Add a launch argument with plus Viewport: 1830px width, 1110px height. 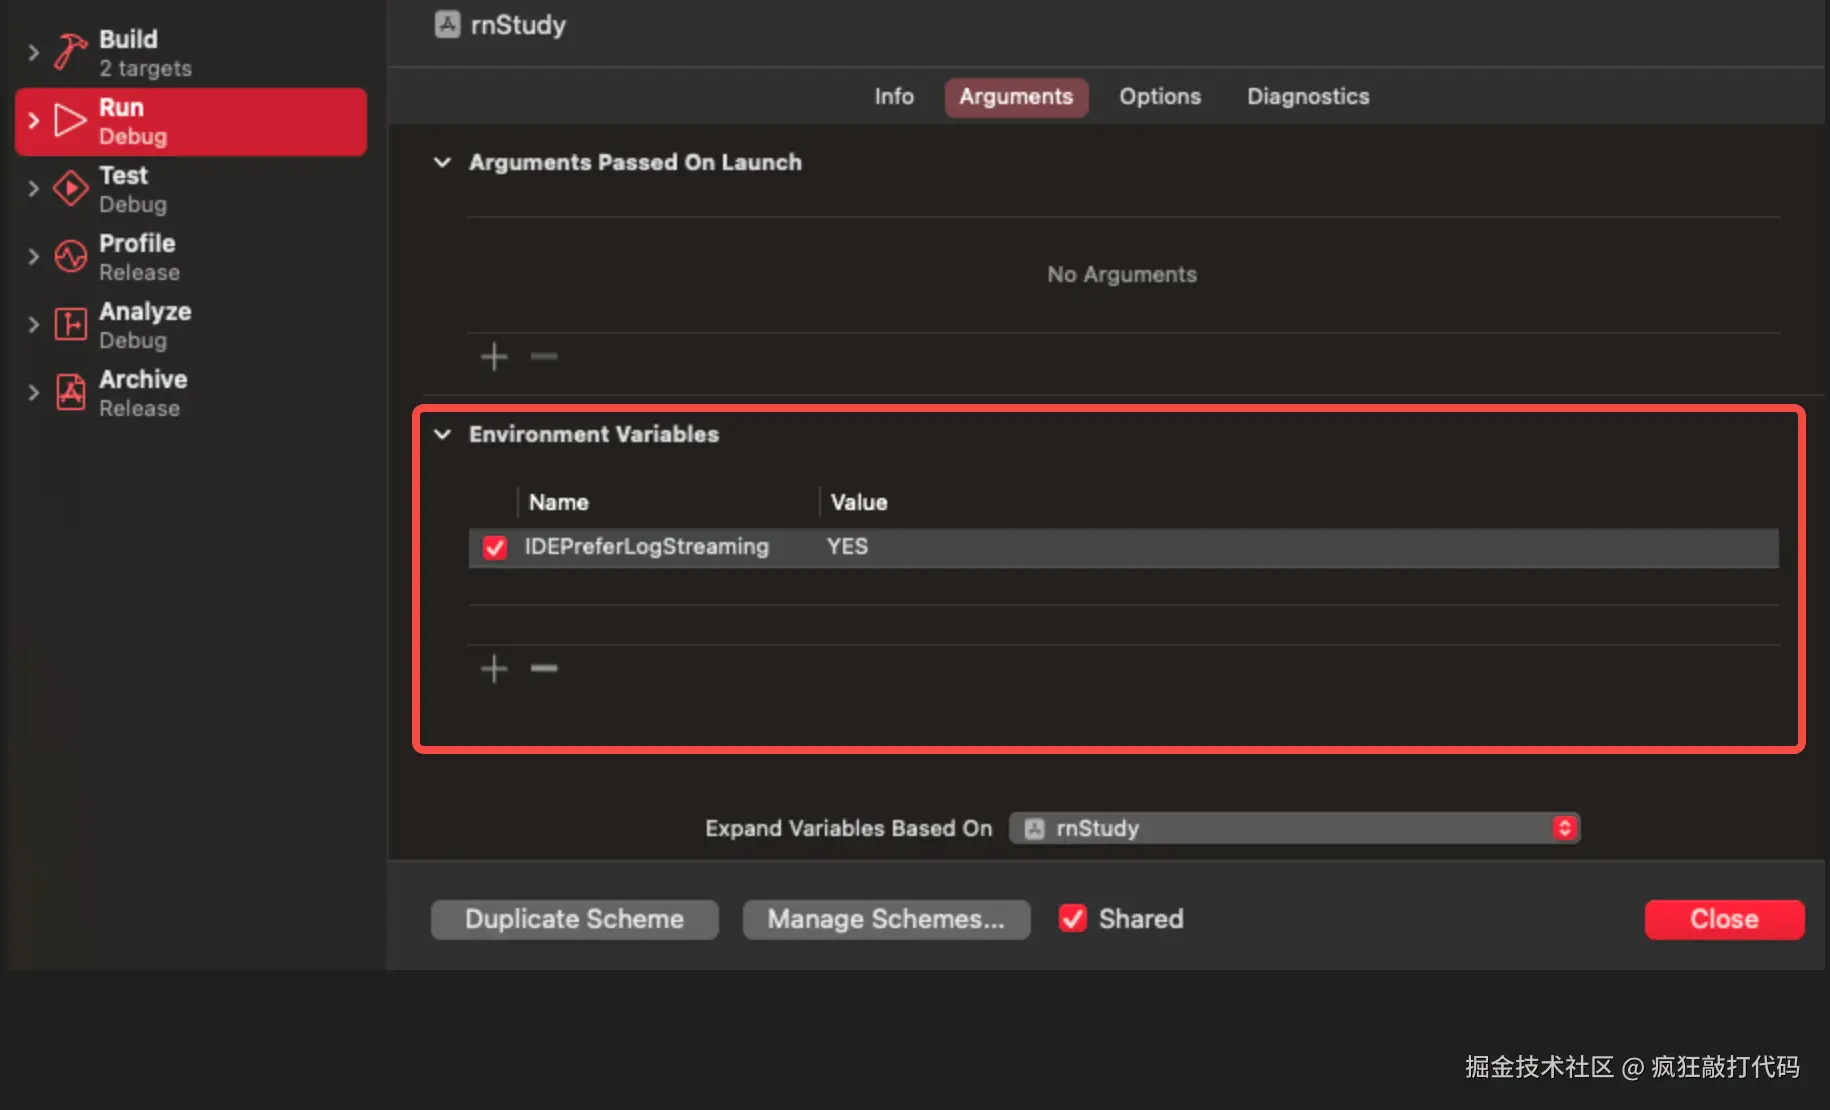(x=494, y=356)
